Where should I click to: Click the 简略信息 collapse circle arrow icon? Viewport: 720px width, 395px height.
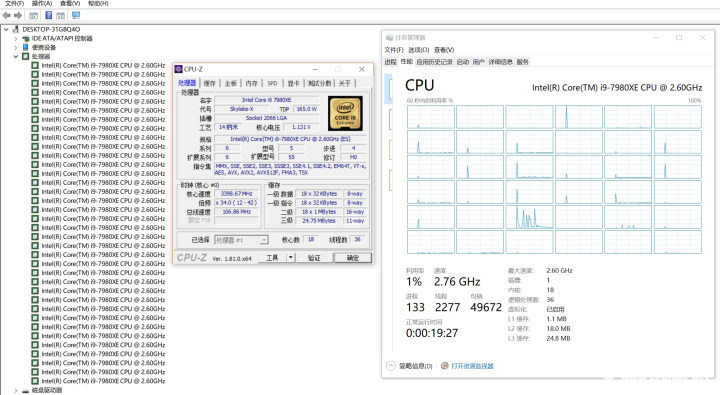coord(391,366)
